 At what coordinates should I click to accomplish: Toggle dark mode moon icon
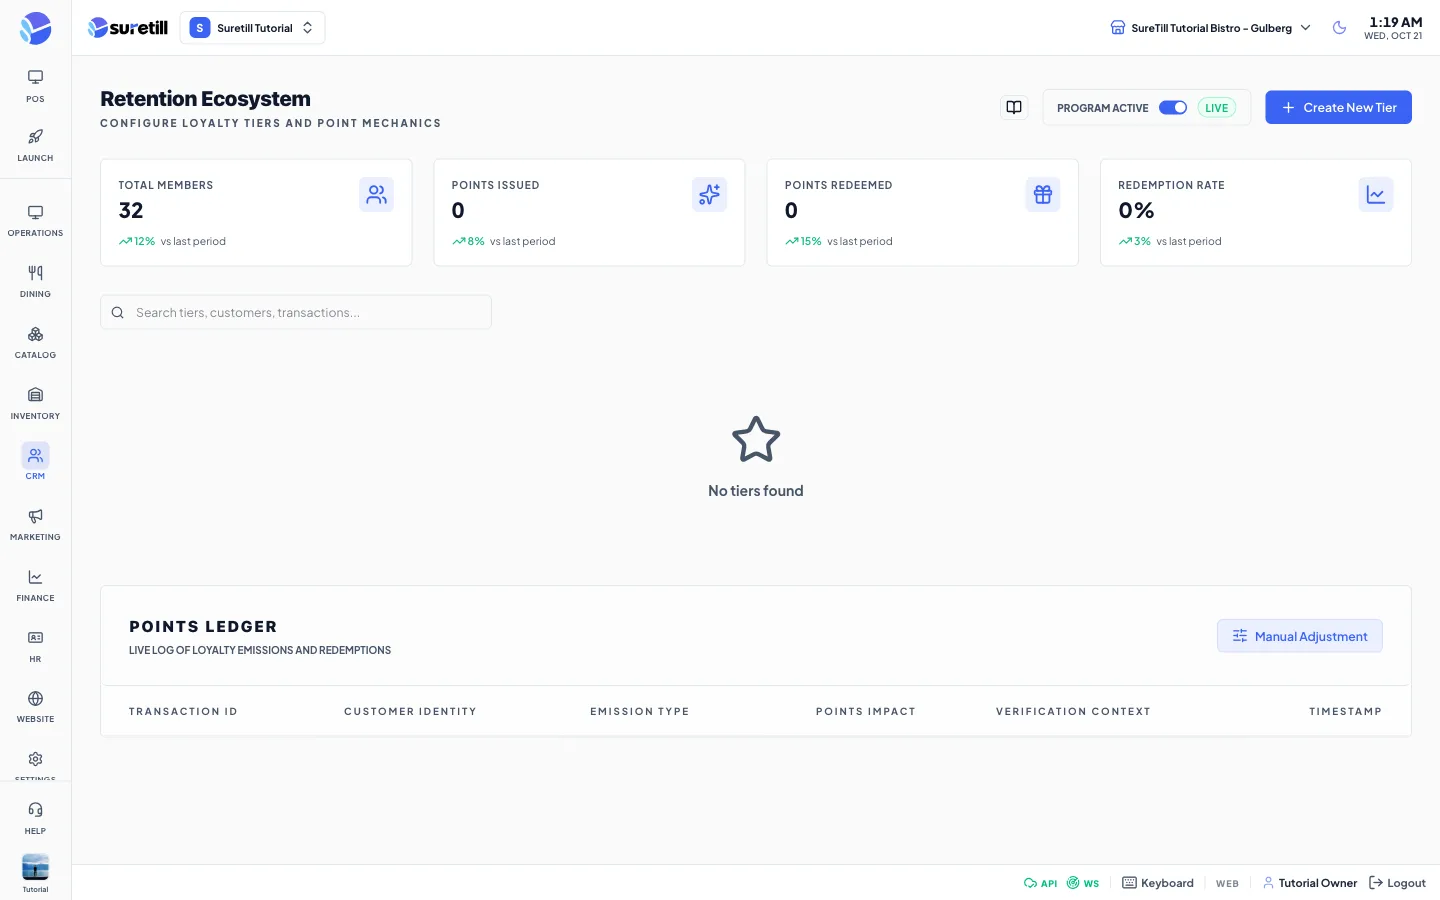click(x=1339, y=28)
